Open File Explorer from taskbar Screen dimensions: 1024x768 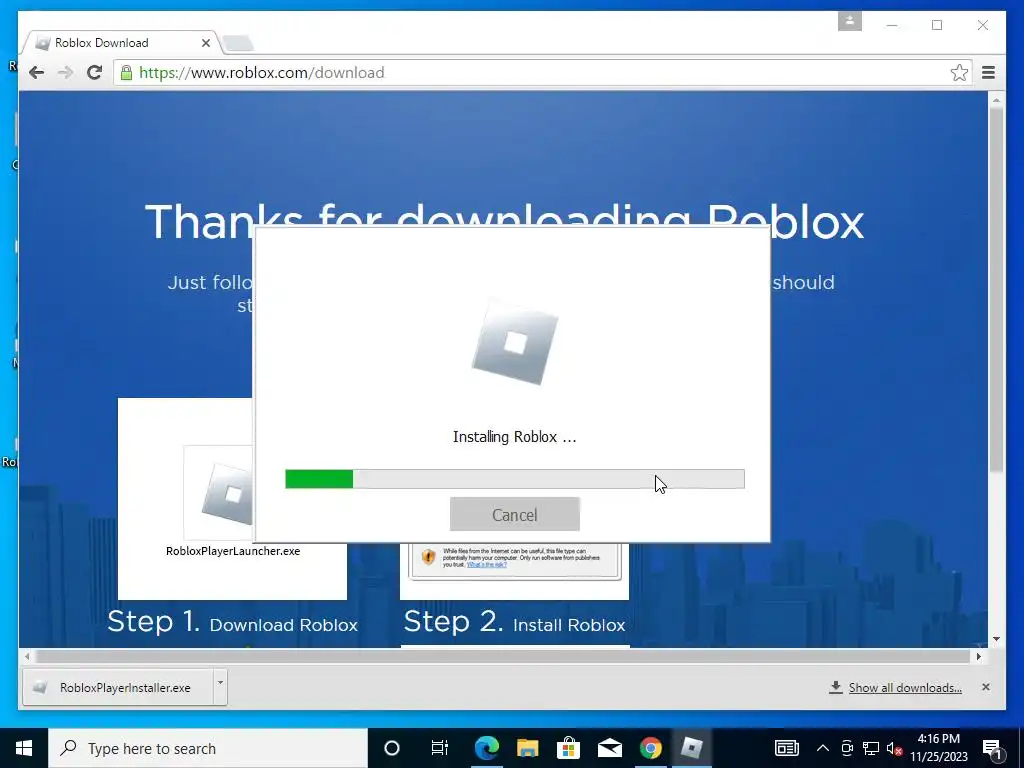(528, 748)
